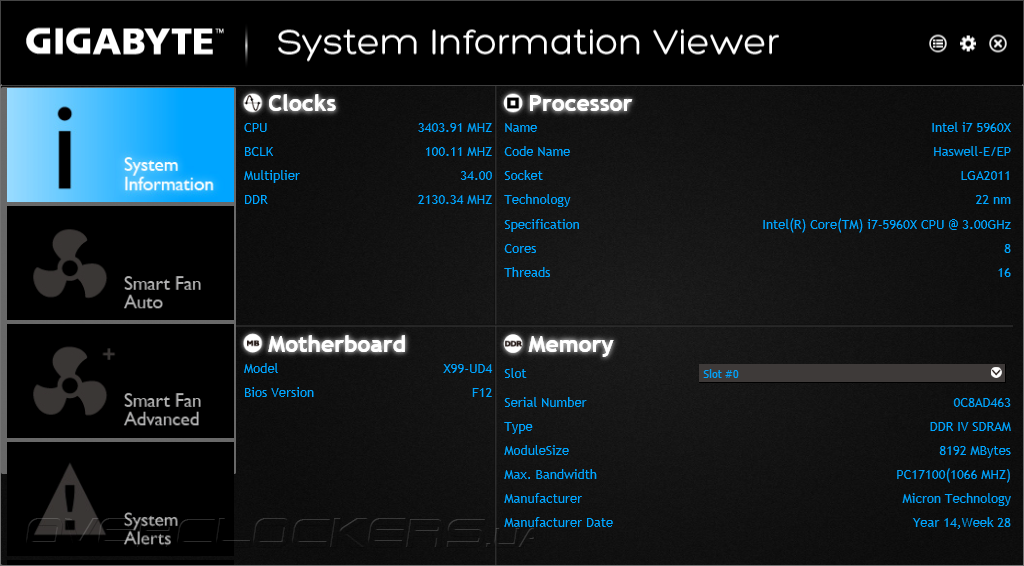The width and height of the screenshot is (1024, 566).
Task: Click the Serial Number label
Action: [x=545, y=403]
